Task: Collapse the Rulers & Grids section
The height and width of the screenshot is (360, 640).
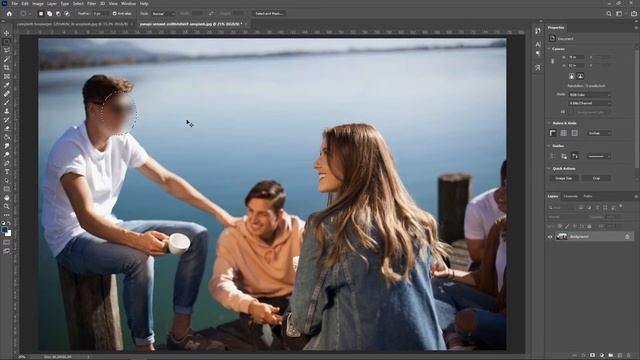Action: [x=549, y=123]
